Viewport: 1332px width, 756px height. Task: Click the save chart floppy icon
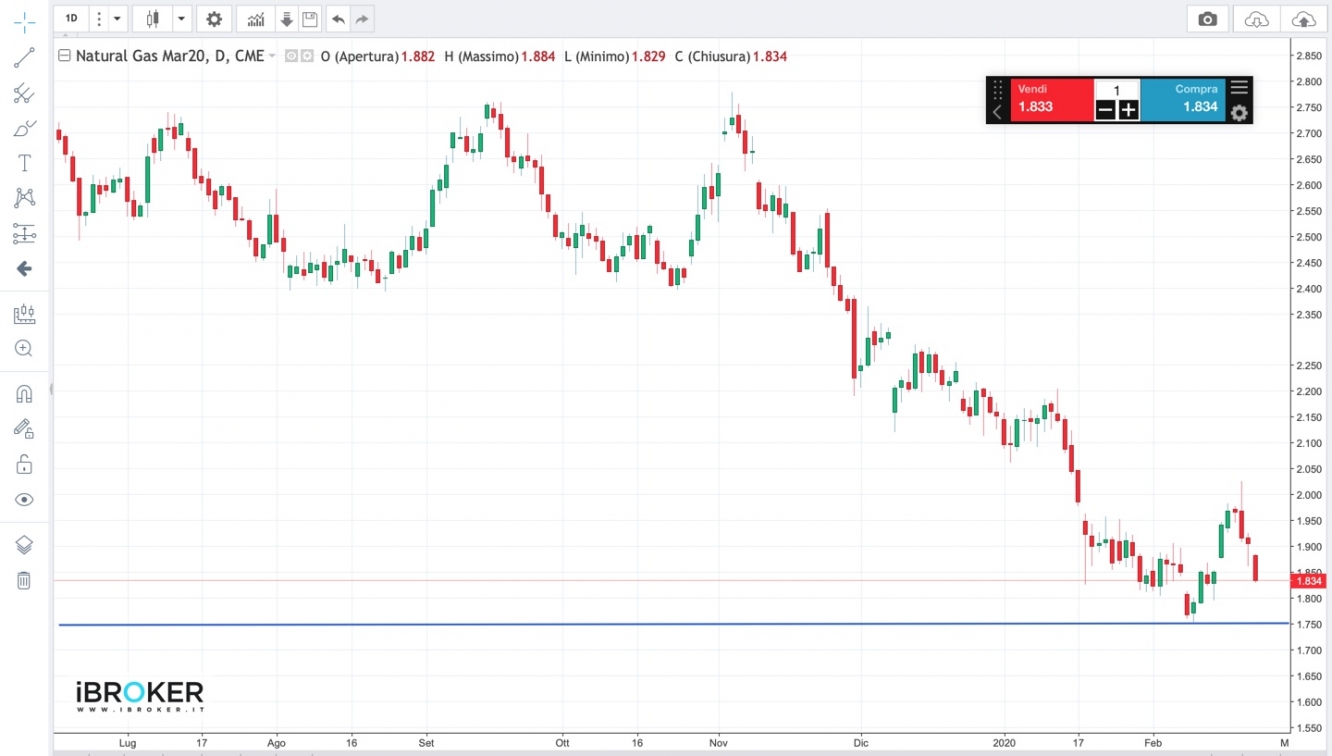click(x=310, y=18)
